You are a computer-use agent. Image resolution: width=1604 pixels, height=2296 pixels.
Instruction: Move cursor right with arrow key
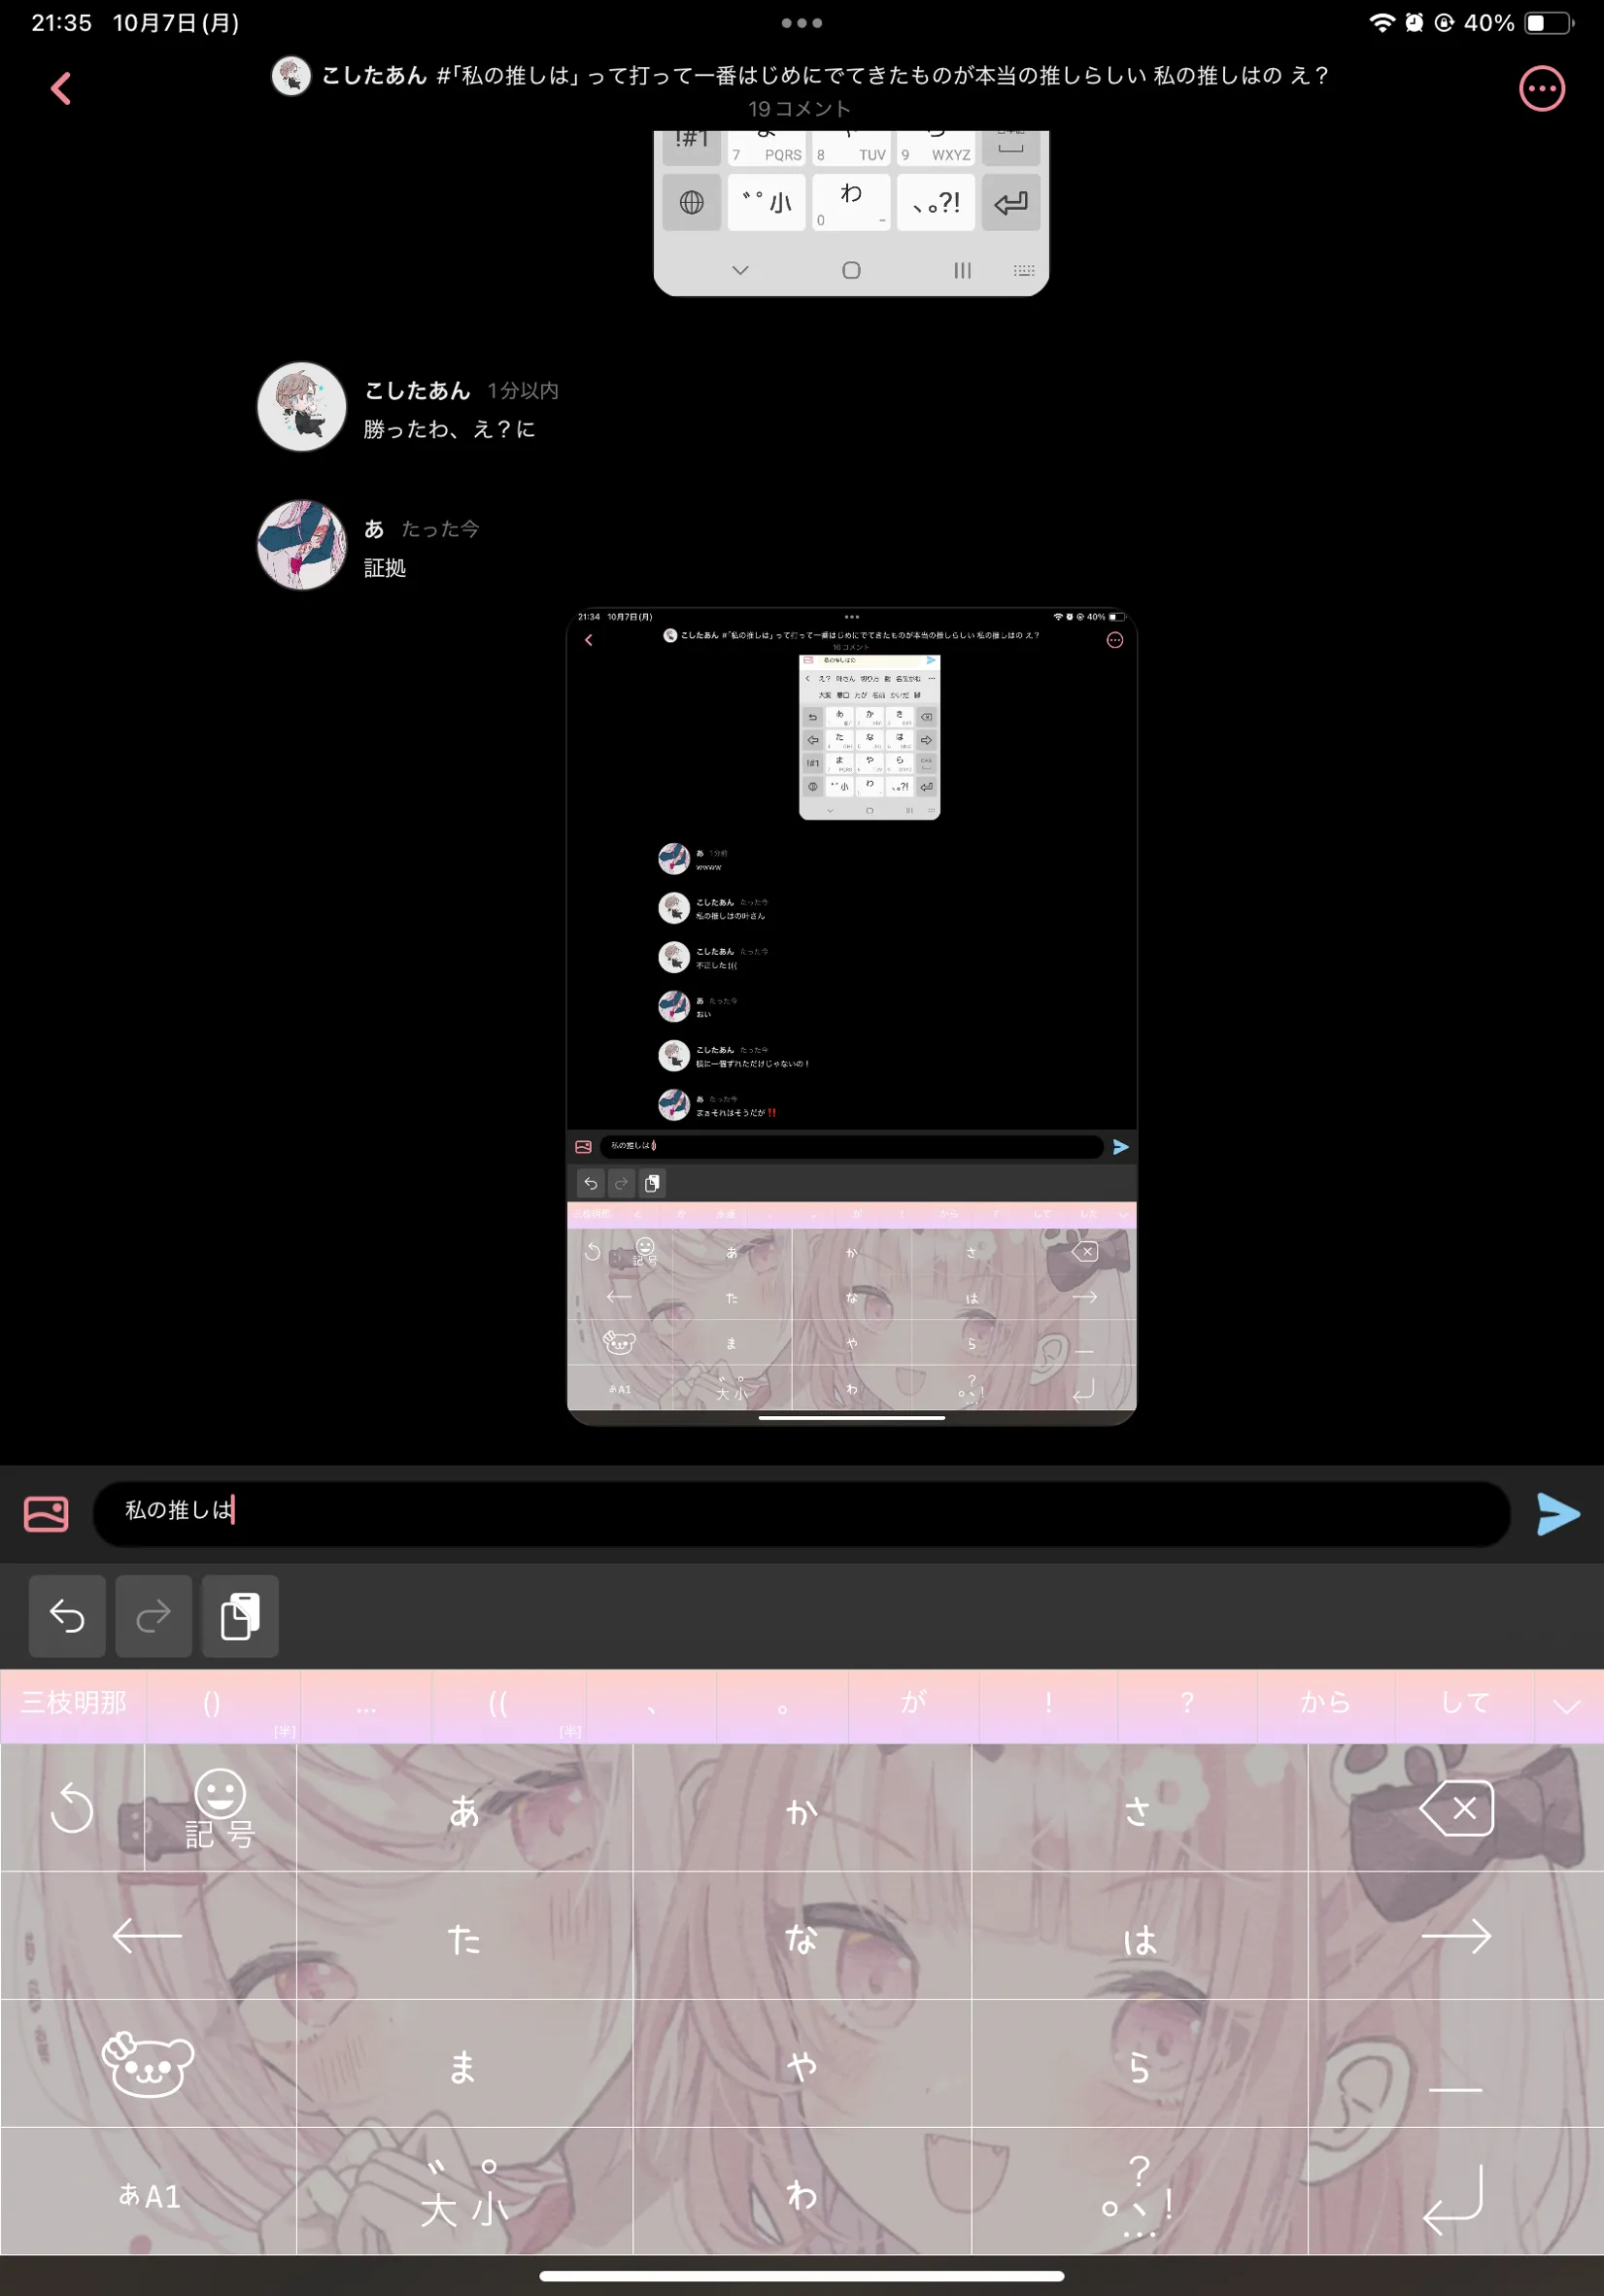(x=1456, y=1936)
